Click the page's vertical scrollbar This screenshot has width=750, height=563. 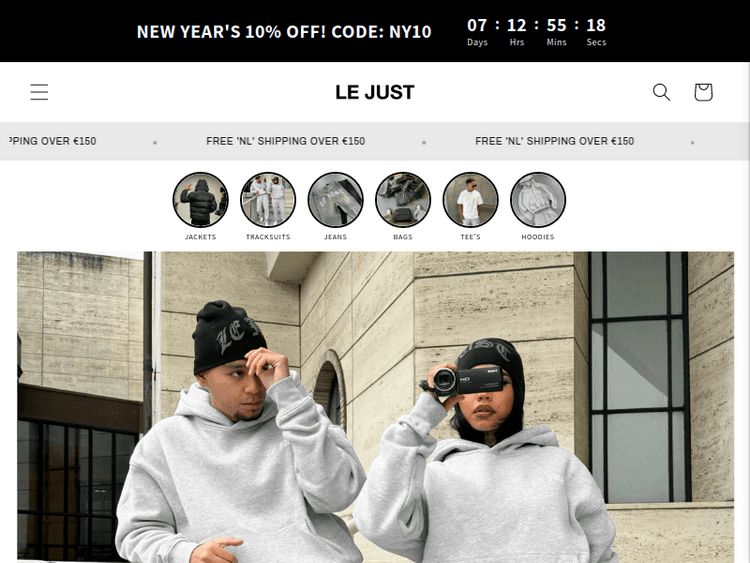coord(746,311)
